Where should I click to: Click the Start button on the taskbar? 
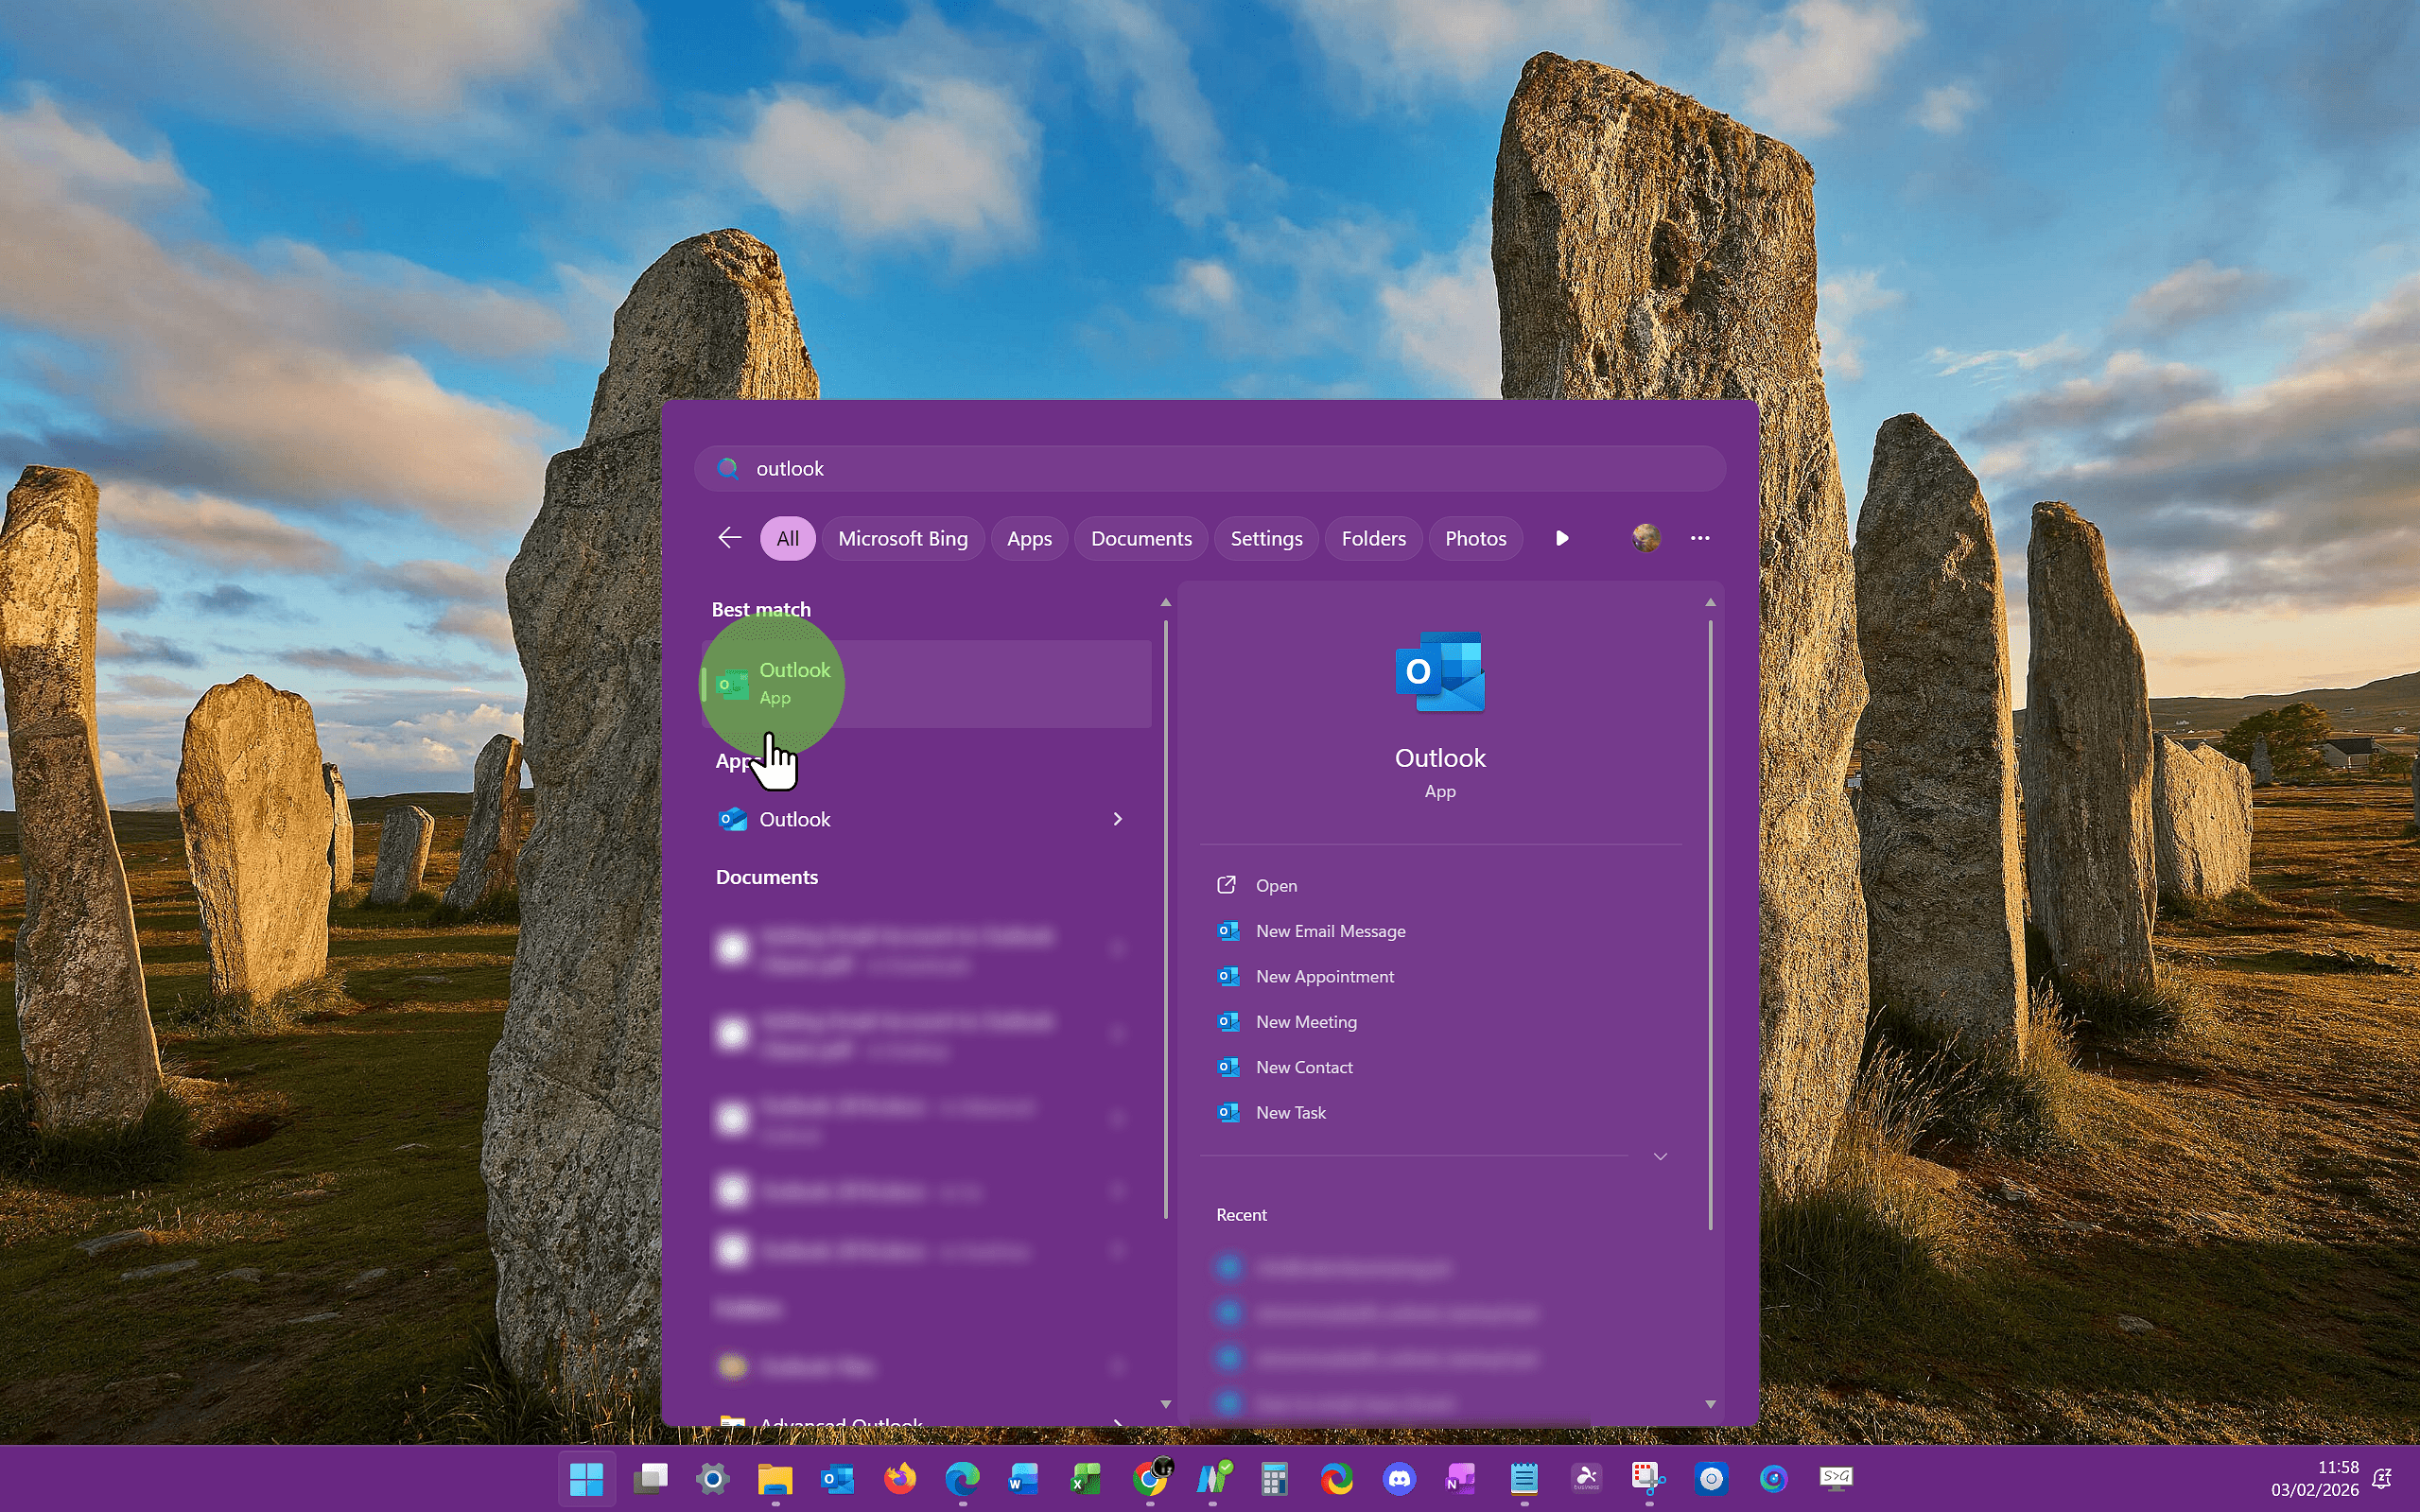pyautogui.click(x=588, y=1478)
